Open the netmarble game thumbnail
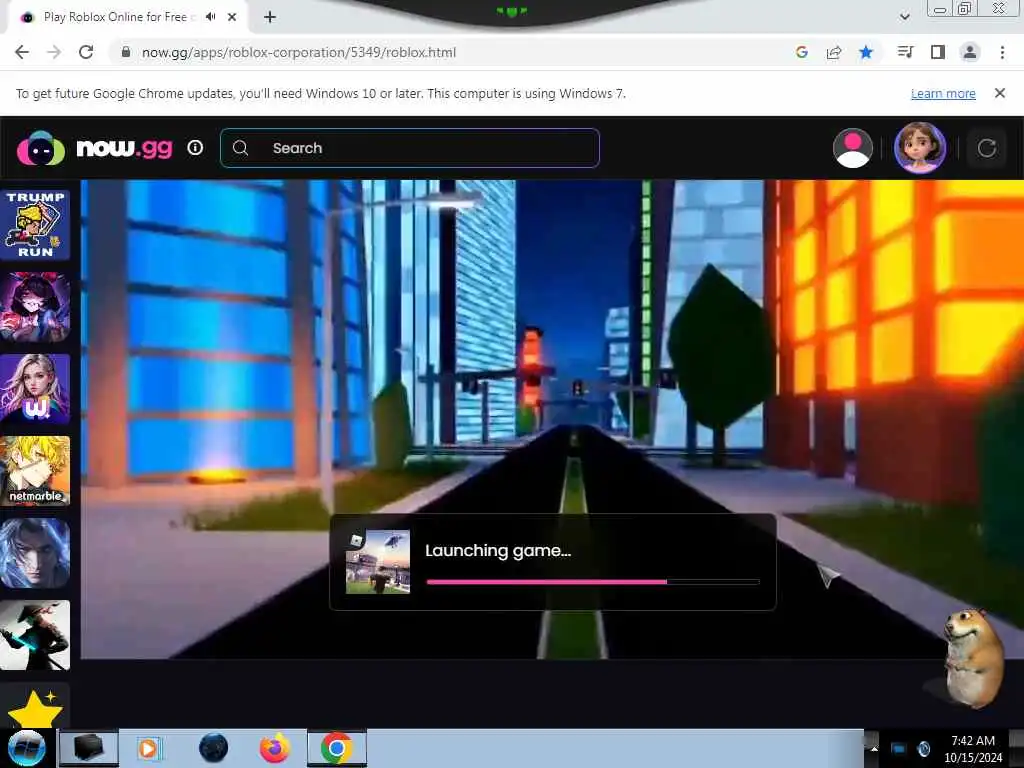This screenshot has height=768, width=1024. pyautogui.click(x=35, y=471)
